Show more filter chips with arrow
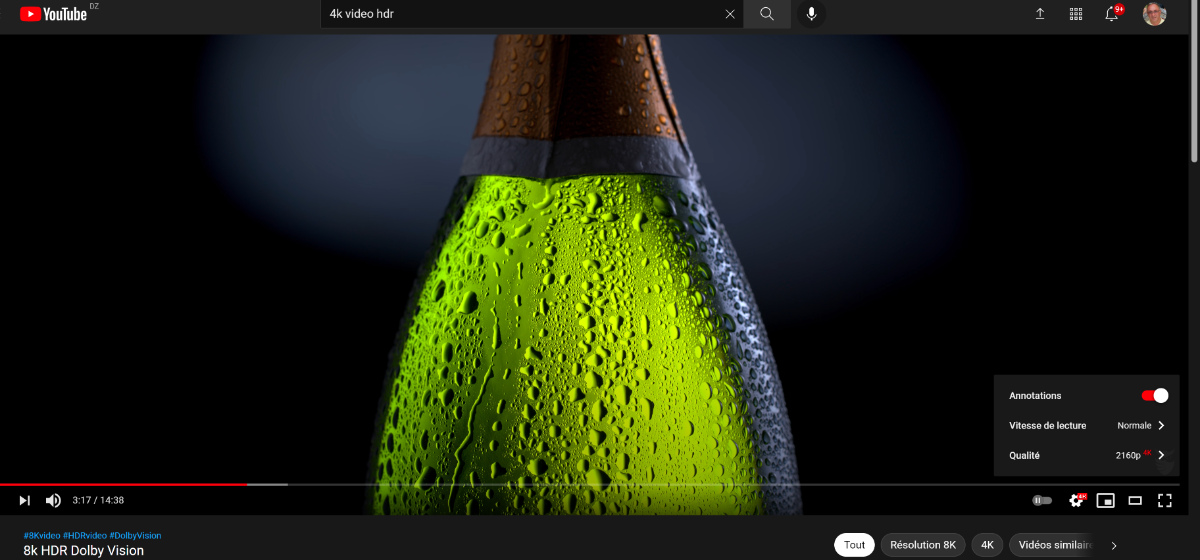The image size is (1200, 560). click(x=1114, y=545)
